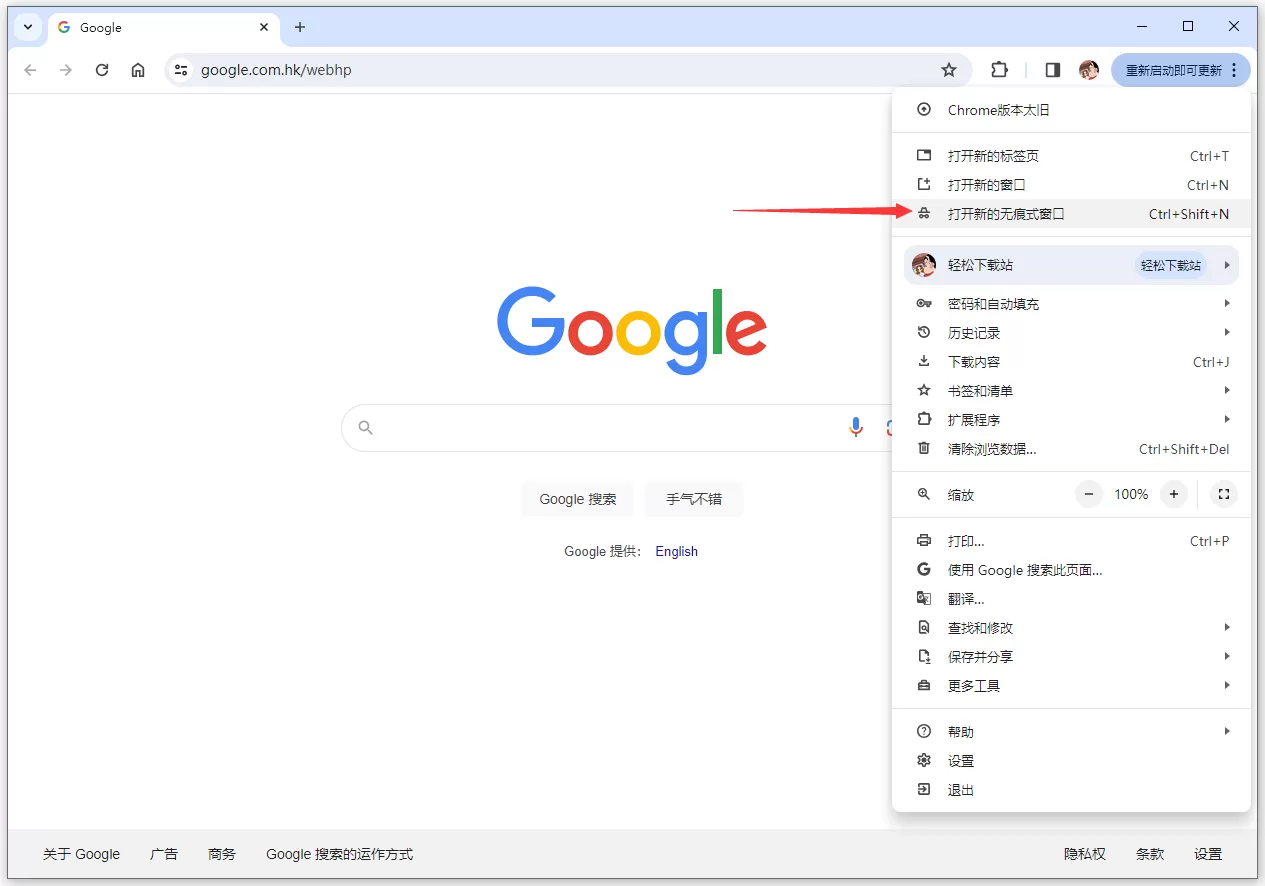Image resolution: width=1265 pixels, height=886 pixels.
Task: Reload the current page
Action: [102, 70]
